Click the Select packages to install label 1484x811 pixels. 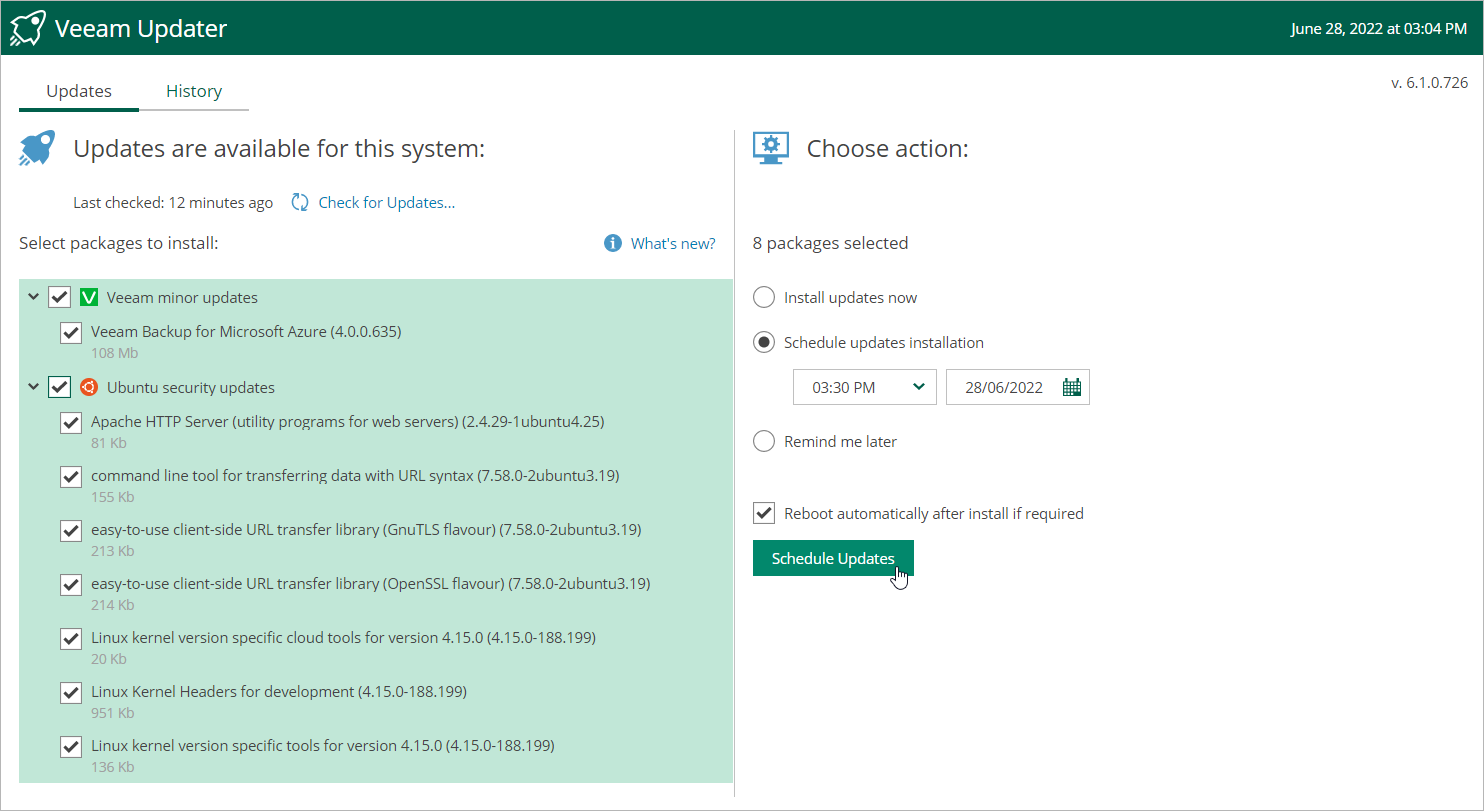(x=119, y=243)
